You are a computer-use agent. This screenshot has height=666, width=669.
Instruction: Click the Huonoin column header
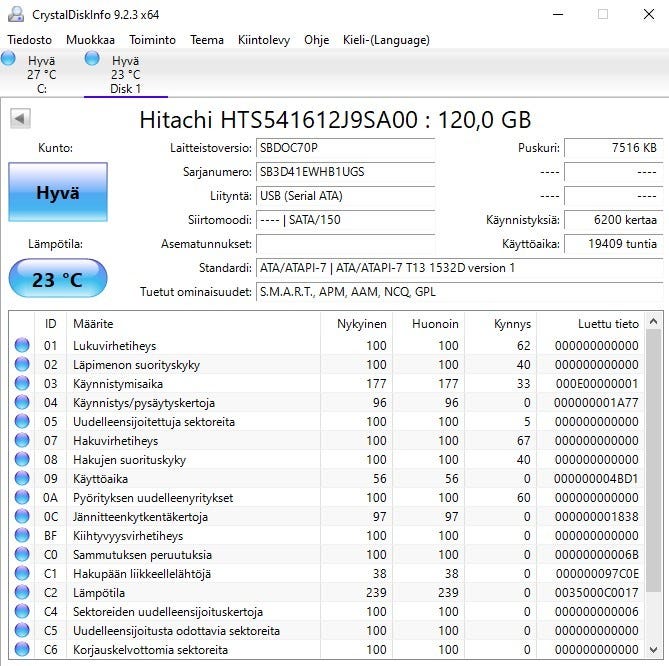[x=429, y=324]
